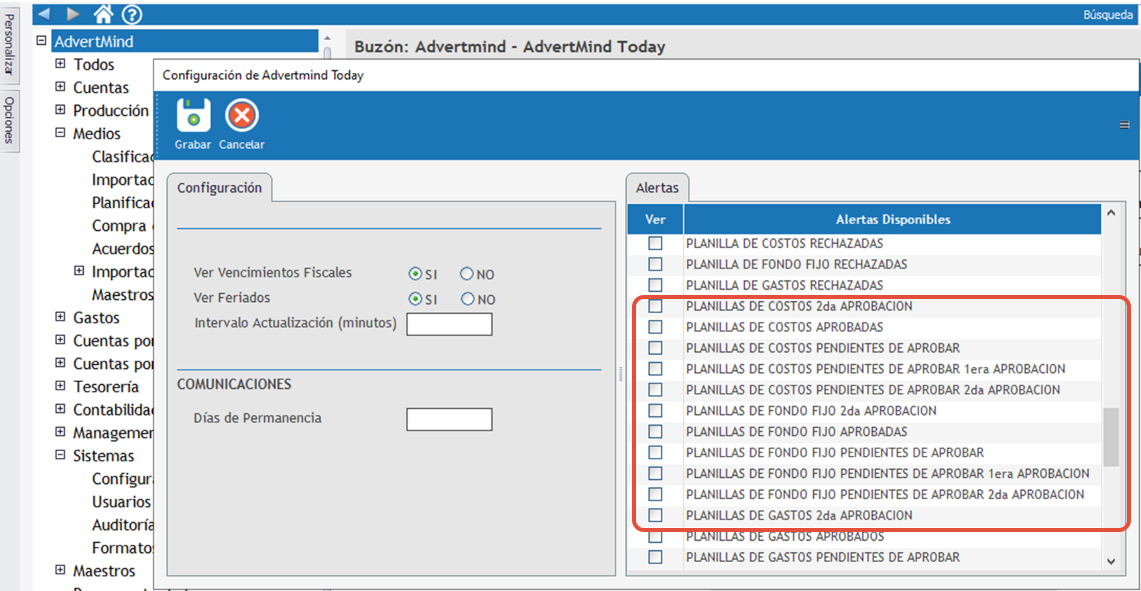Select the Alertas tab
Image resolution: width=1141 pixels, height=591 pixels.
tap(657, 188)
